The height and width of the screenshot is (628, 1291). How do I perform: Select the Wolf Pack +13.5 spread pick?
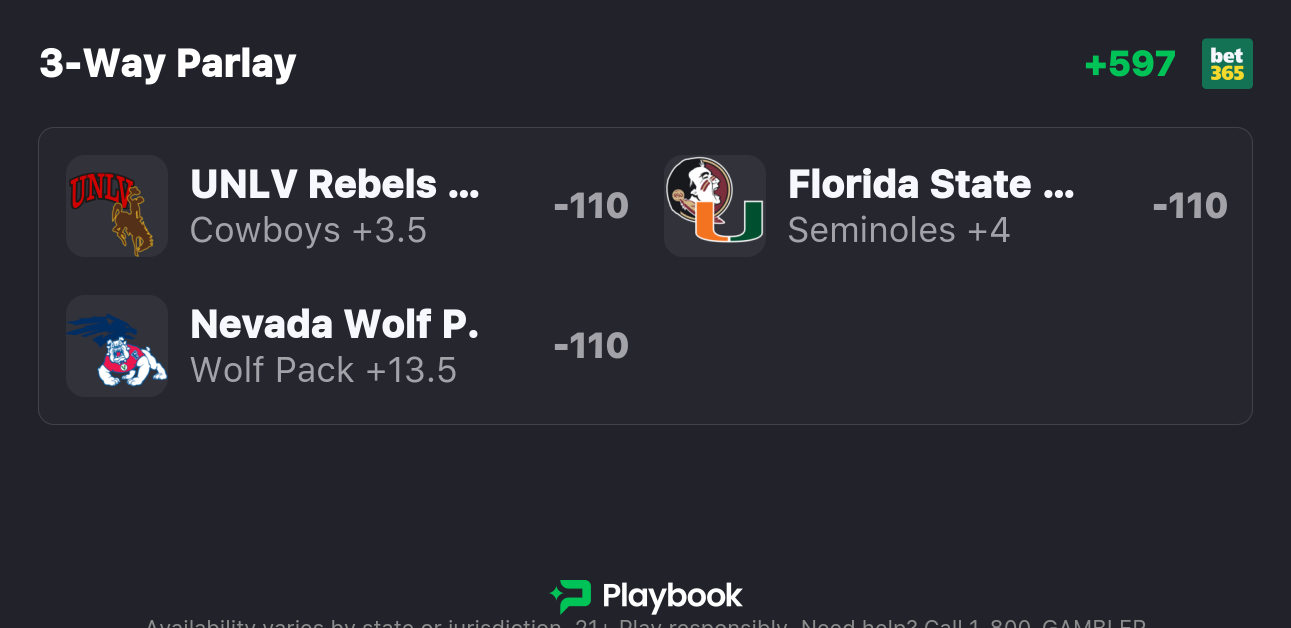(x=323, y=370)
